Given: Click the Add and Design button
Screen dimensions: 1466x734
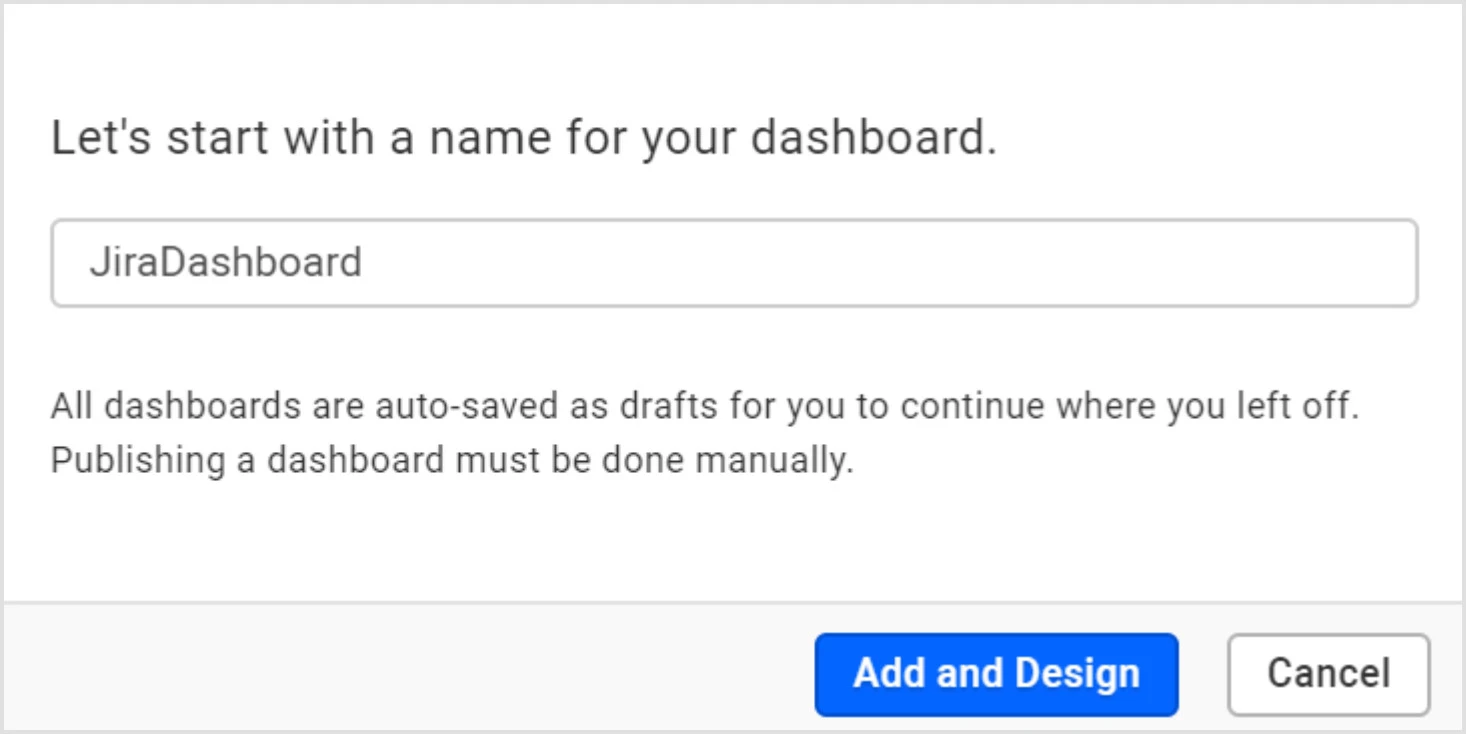Looking at the screenshot, I should pyautogui.click(x=996, y=674).
